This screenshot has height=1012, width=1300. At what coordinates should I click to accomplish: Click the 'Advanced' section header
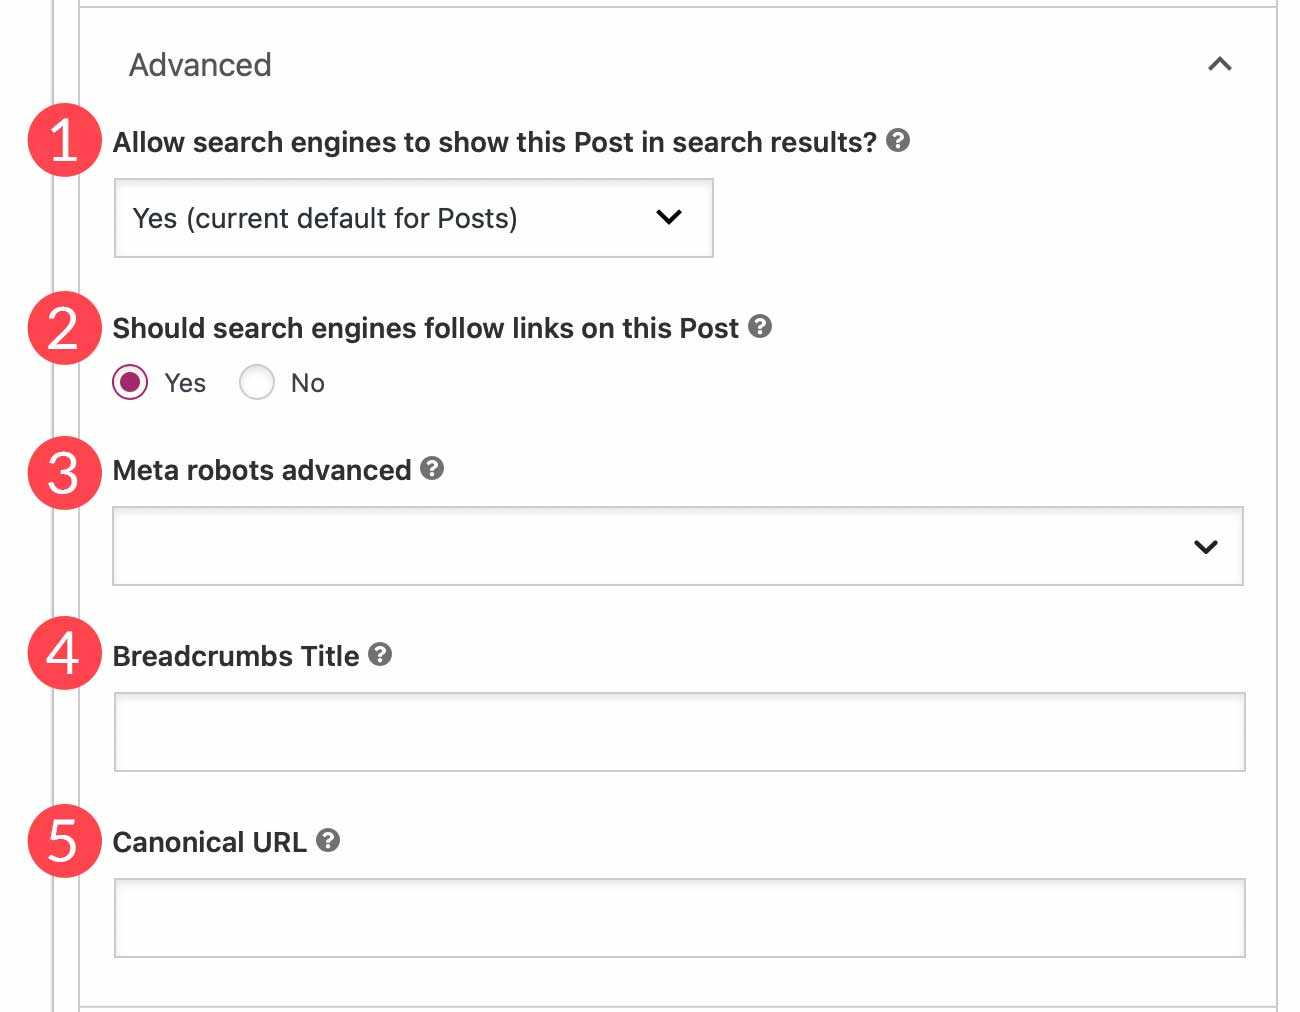pyautogui.click(x=199, y=64)
